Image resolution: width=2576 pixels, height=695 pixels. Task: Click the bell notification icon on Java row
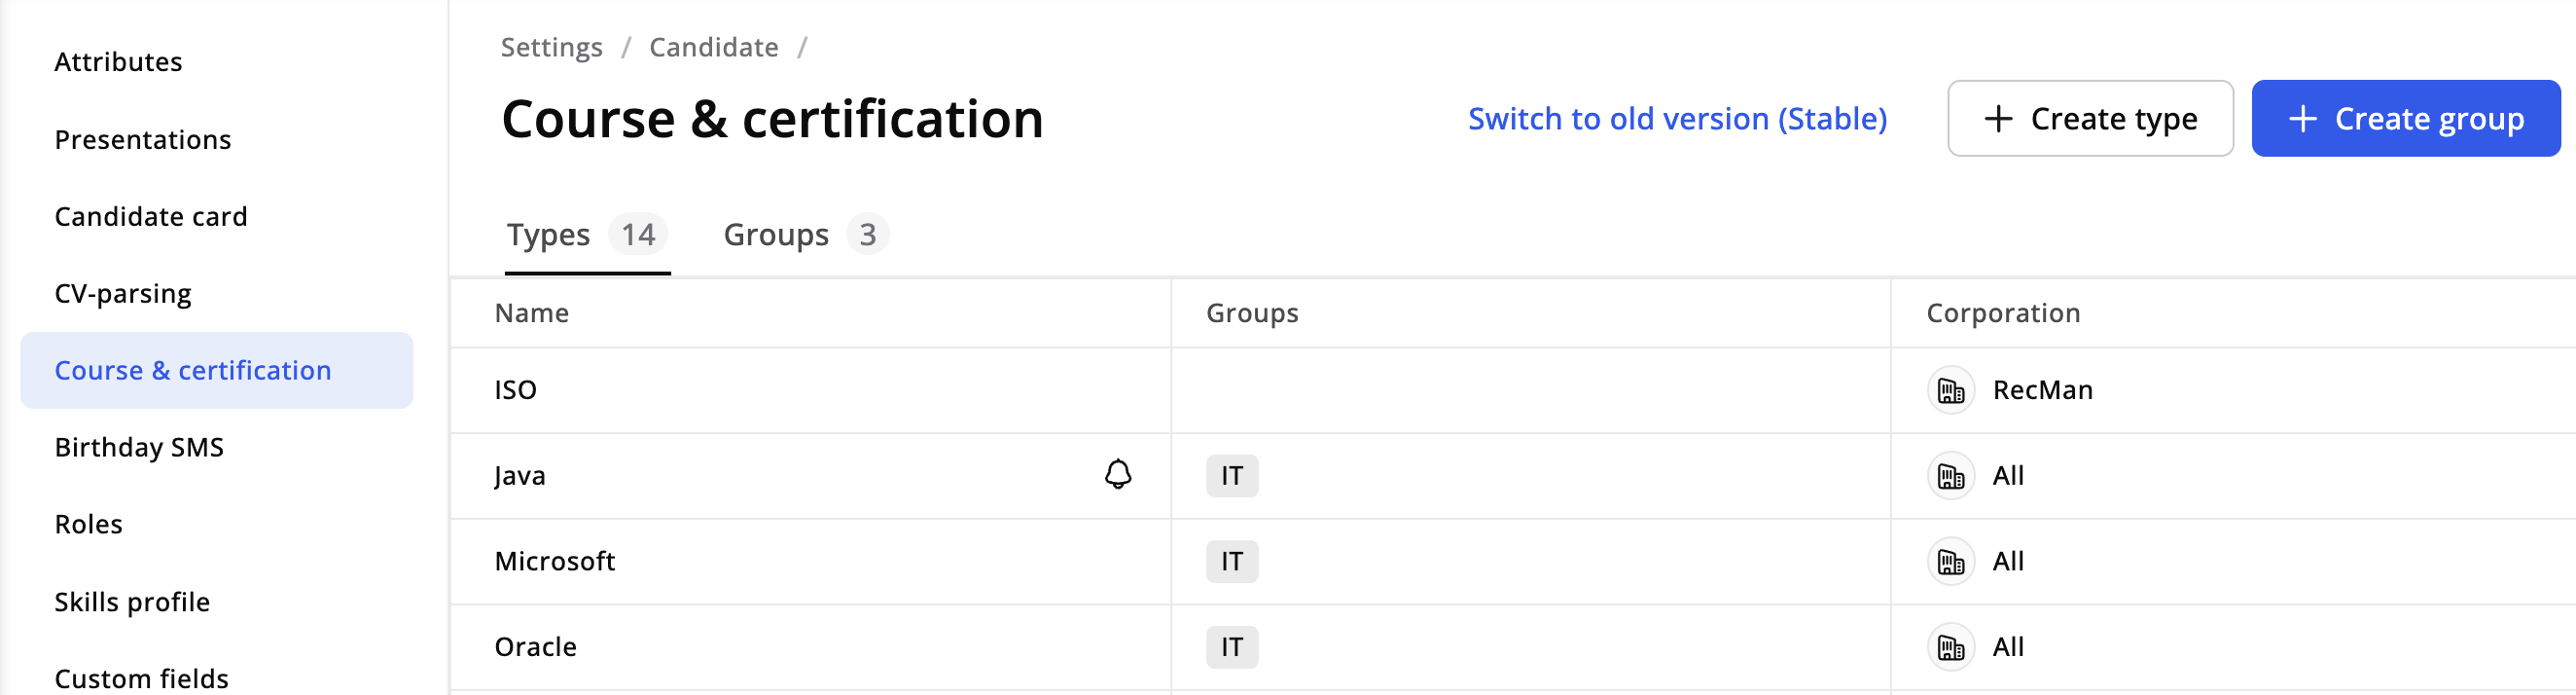point(1117,474)
